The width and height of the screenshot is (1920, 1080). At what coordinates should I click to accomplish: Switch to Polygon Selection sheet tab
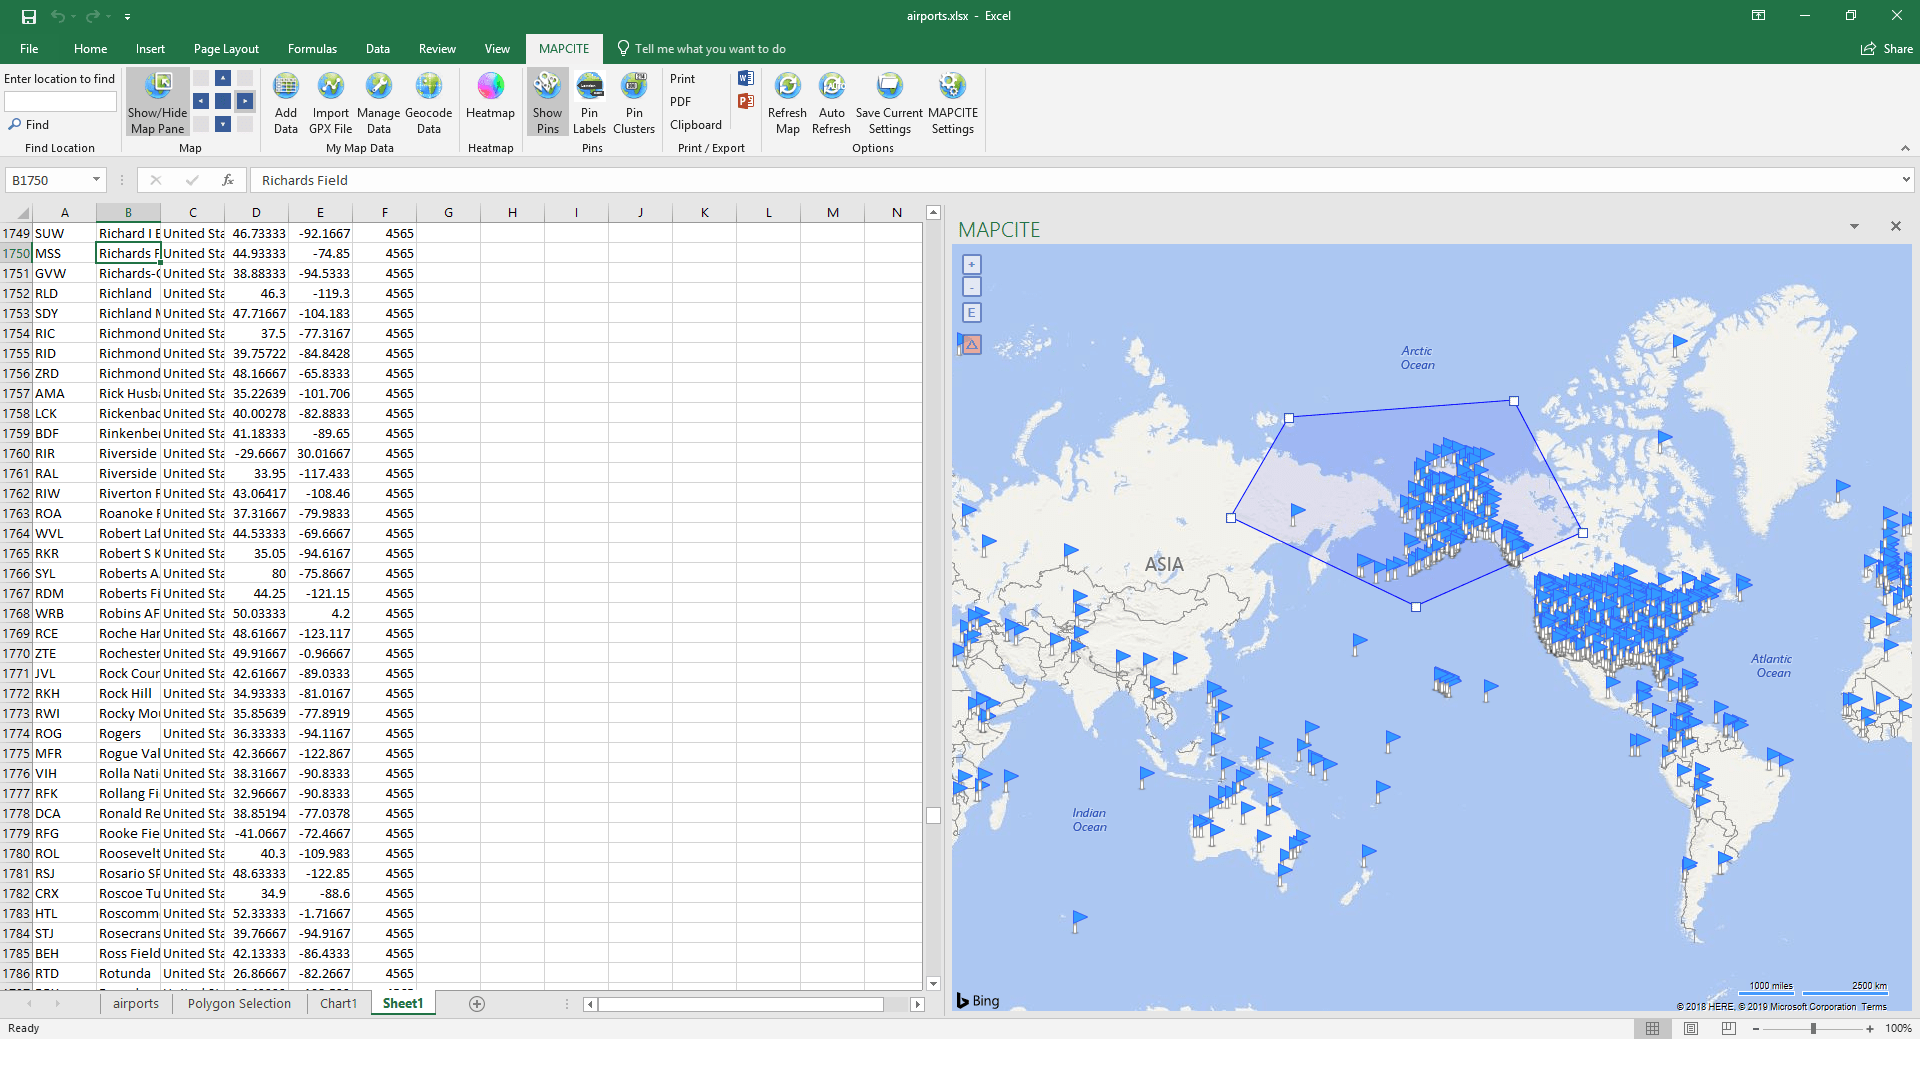239,1003
